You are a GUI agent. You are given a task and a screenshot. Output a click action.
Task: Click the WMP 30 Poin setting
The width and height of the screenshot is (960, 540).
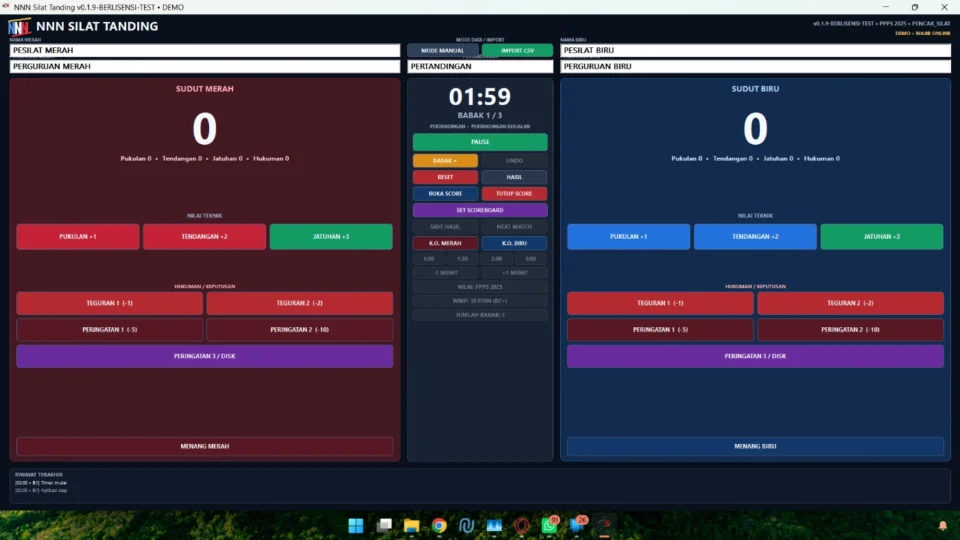480,301
